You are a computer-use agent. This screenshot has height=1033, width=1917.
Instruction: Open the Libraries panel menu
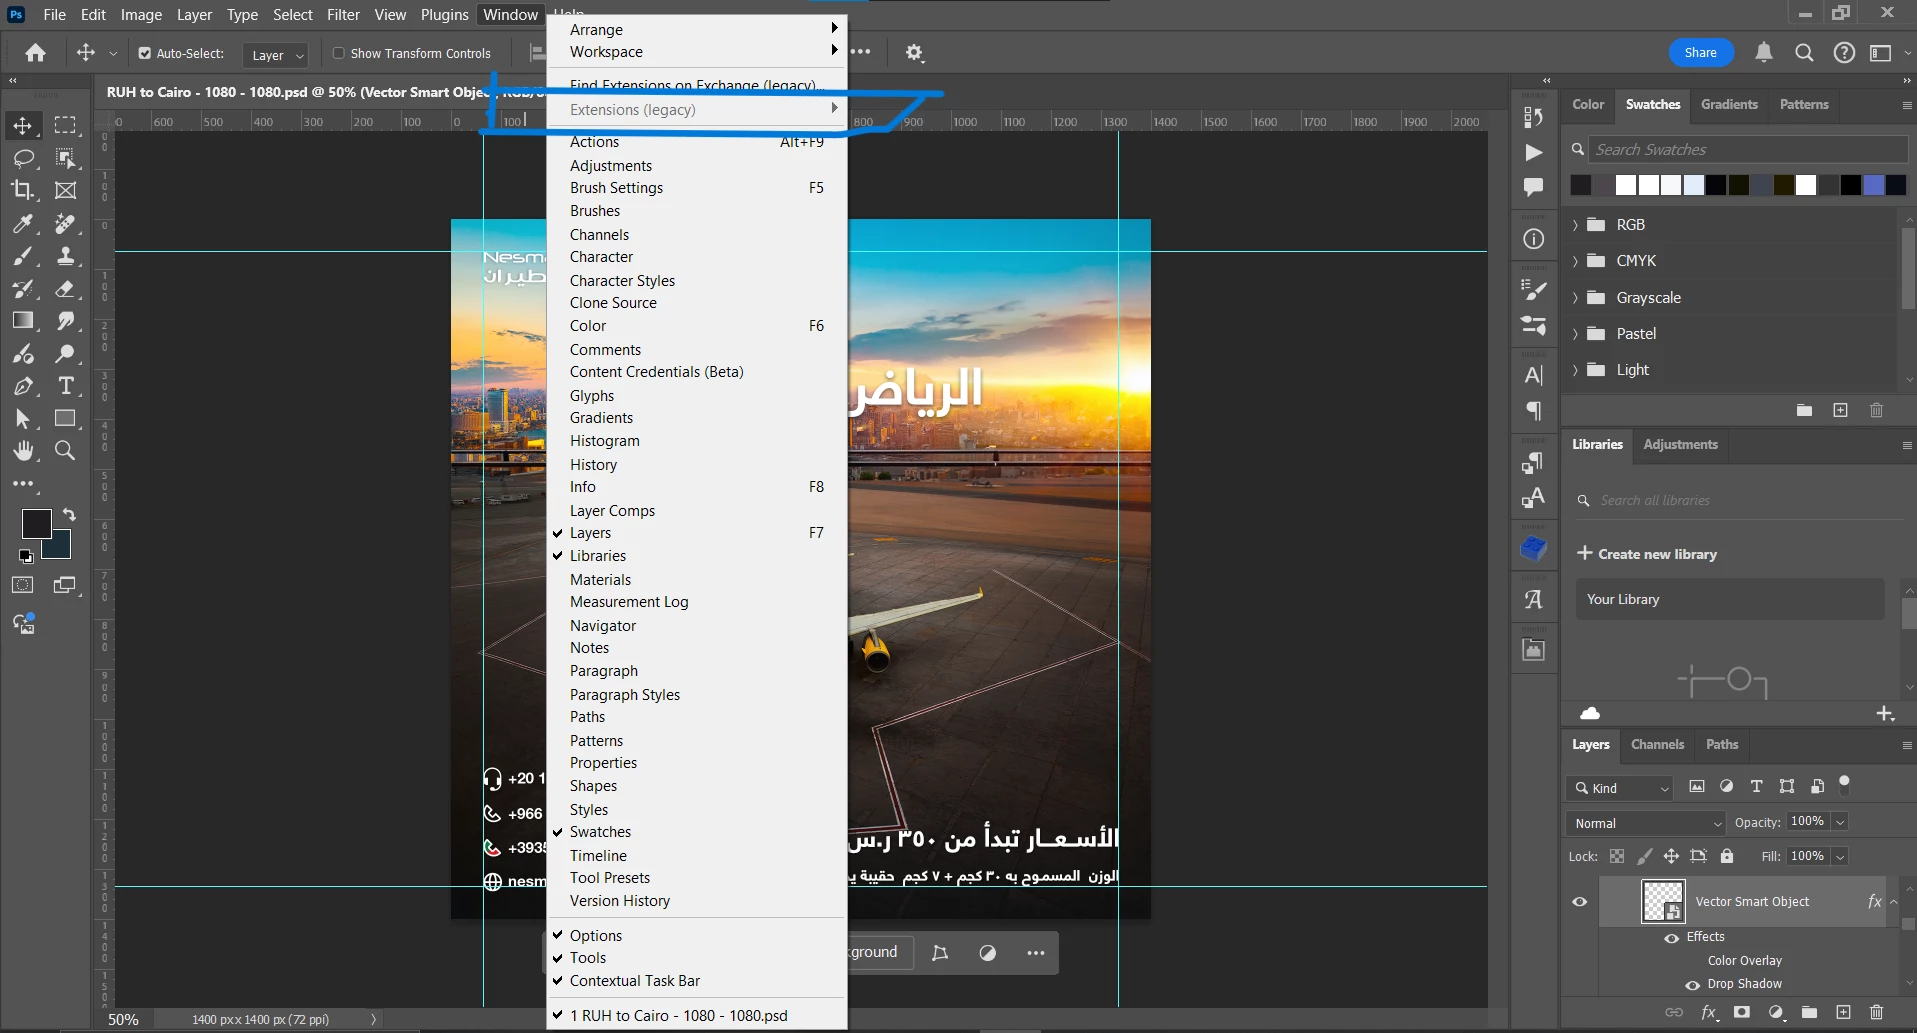point(1906,445)
